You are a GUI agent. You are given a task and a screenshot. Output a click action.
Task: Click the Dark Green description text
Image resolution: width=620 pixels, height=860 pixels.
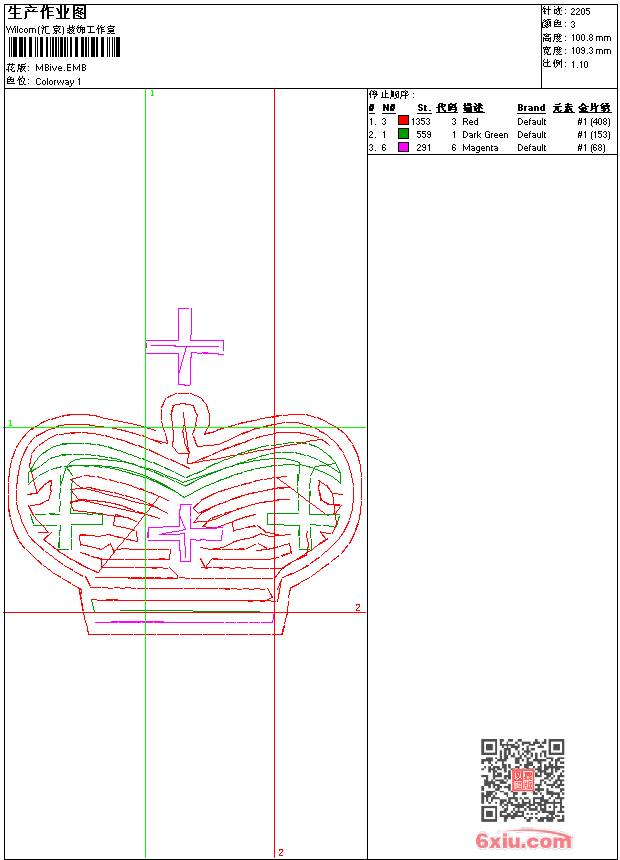485,134
